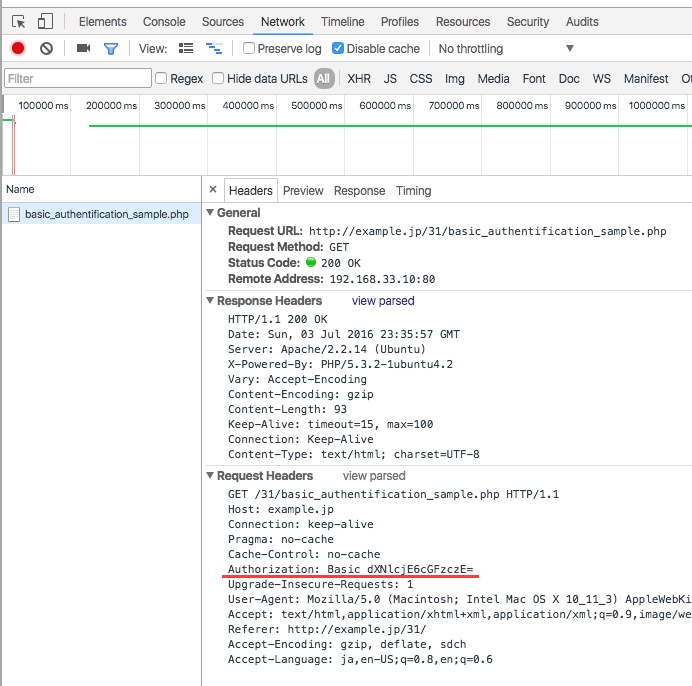Click the file icon beside basic_authentification_sample.php

pyautogui.click(x=14, y=214)
